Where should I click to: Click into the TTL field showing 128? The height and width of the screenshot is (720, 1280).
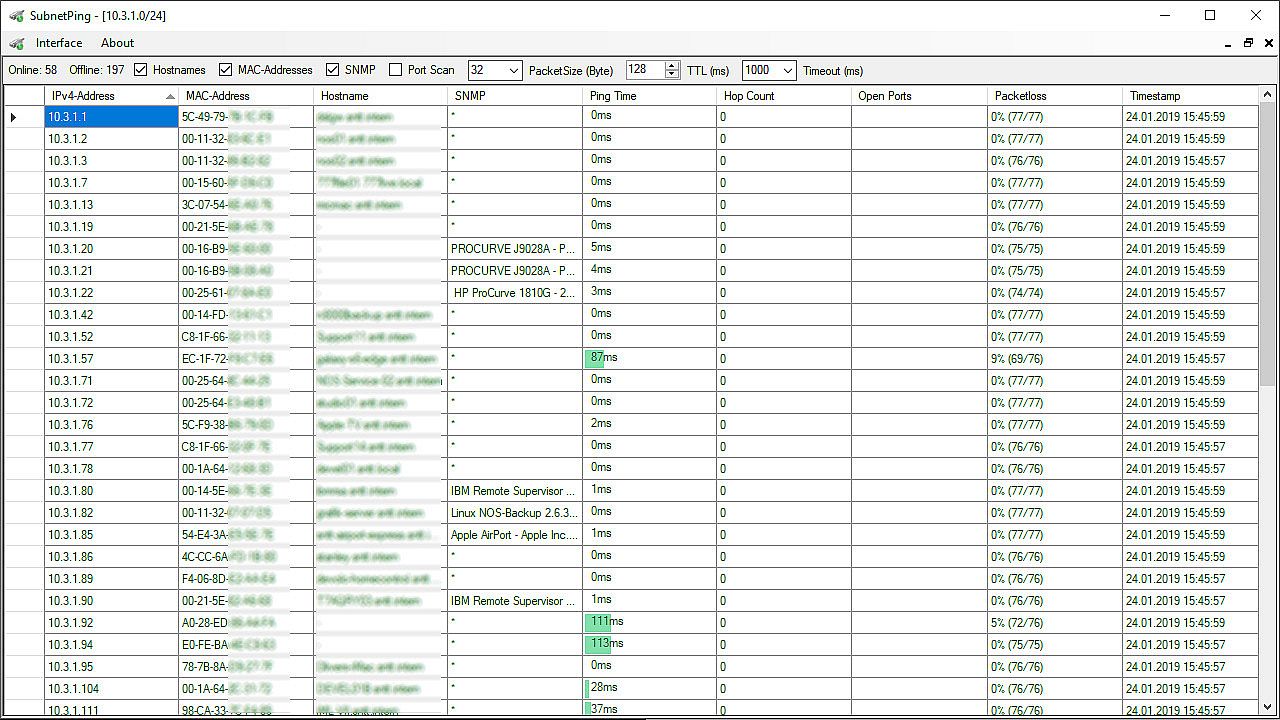pos(645,70)
